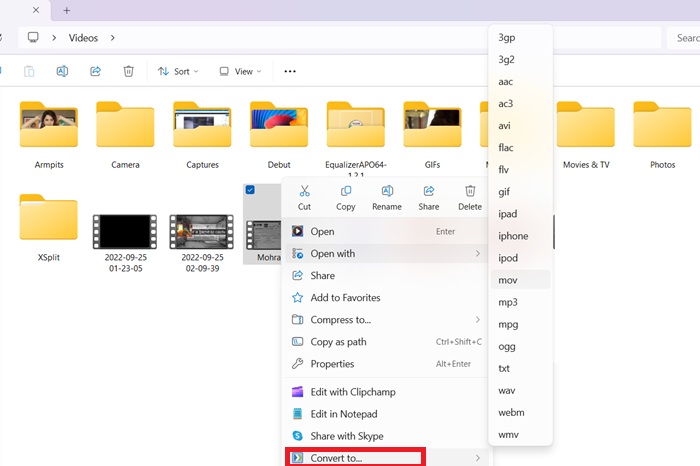Image resolution: width=700 pixels, height=466 pixels.
Task: Click the This PC monitor icon in address bar
Action: (x=33, y=37)
